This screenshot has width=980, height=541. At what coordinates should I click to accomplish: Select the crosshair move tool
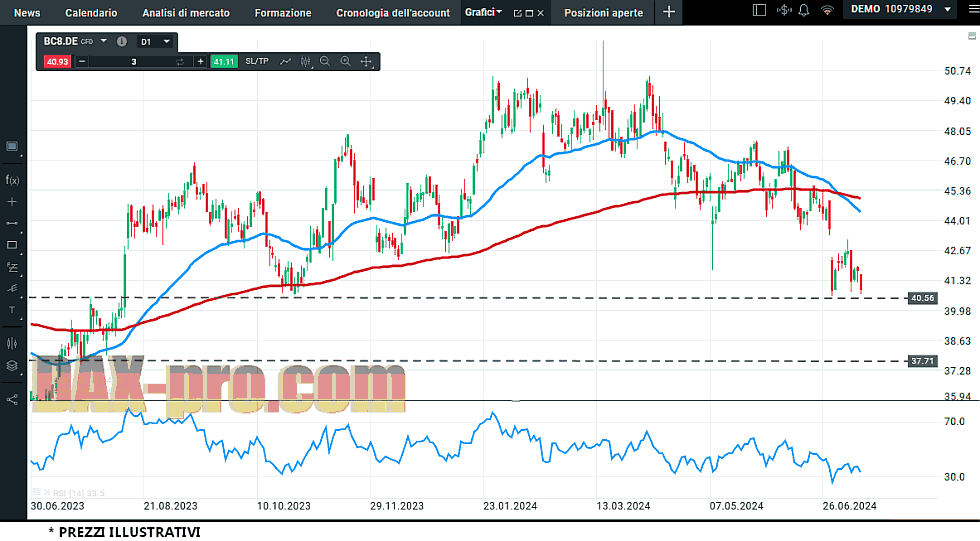tap(367, 61)
